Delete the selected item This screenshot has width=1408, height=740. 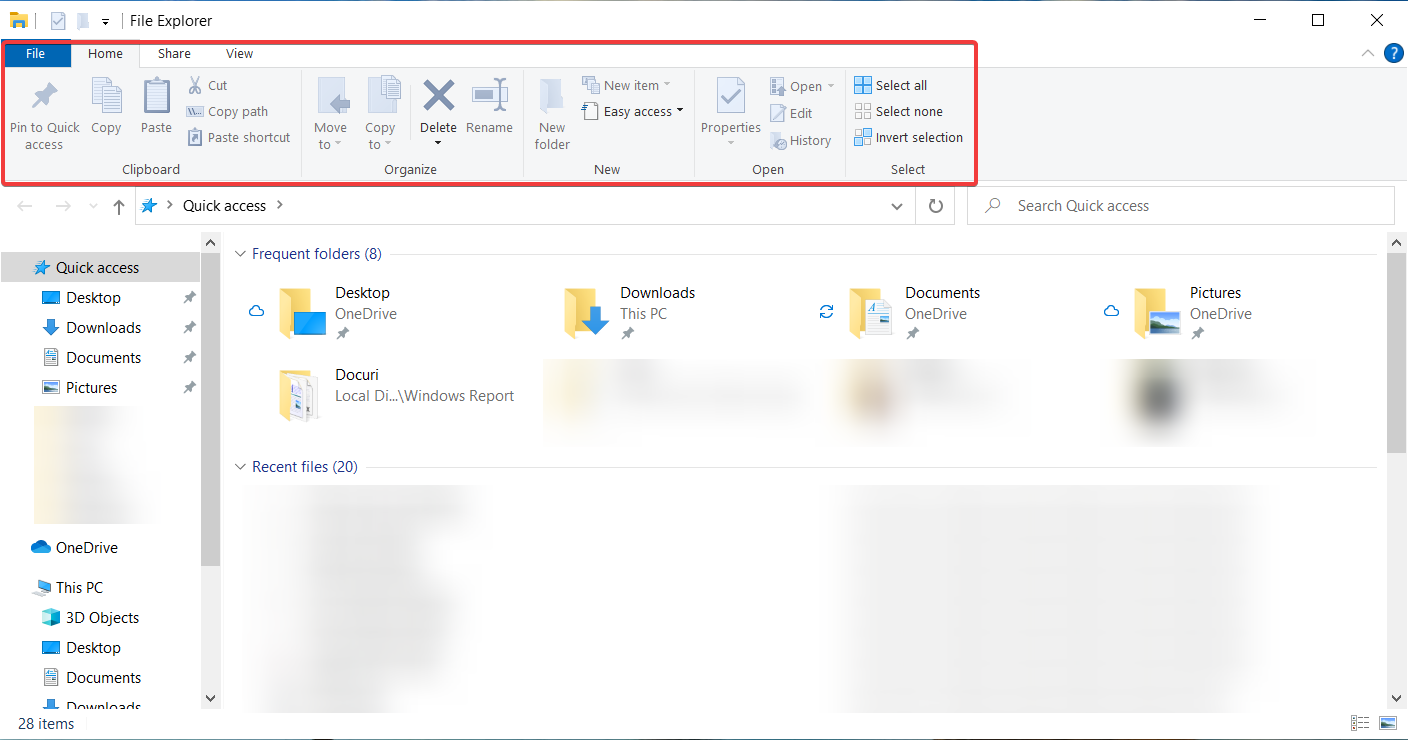pos(438,105)
